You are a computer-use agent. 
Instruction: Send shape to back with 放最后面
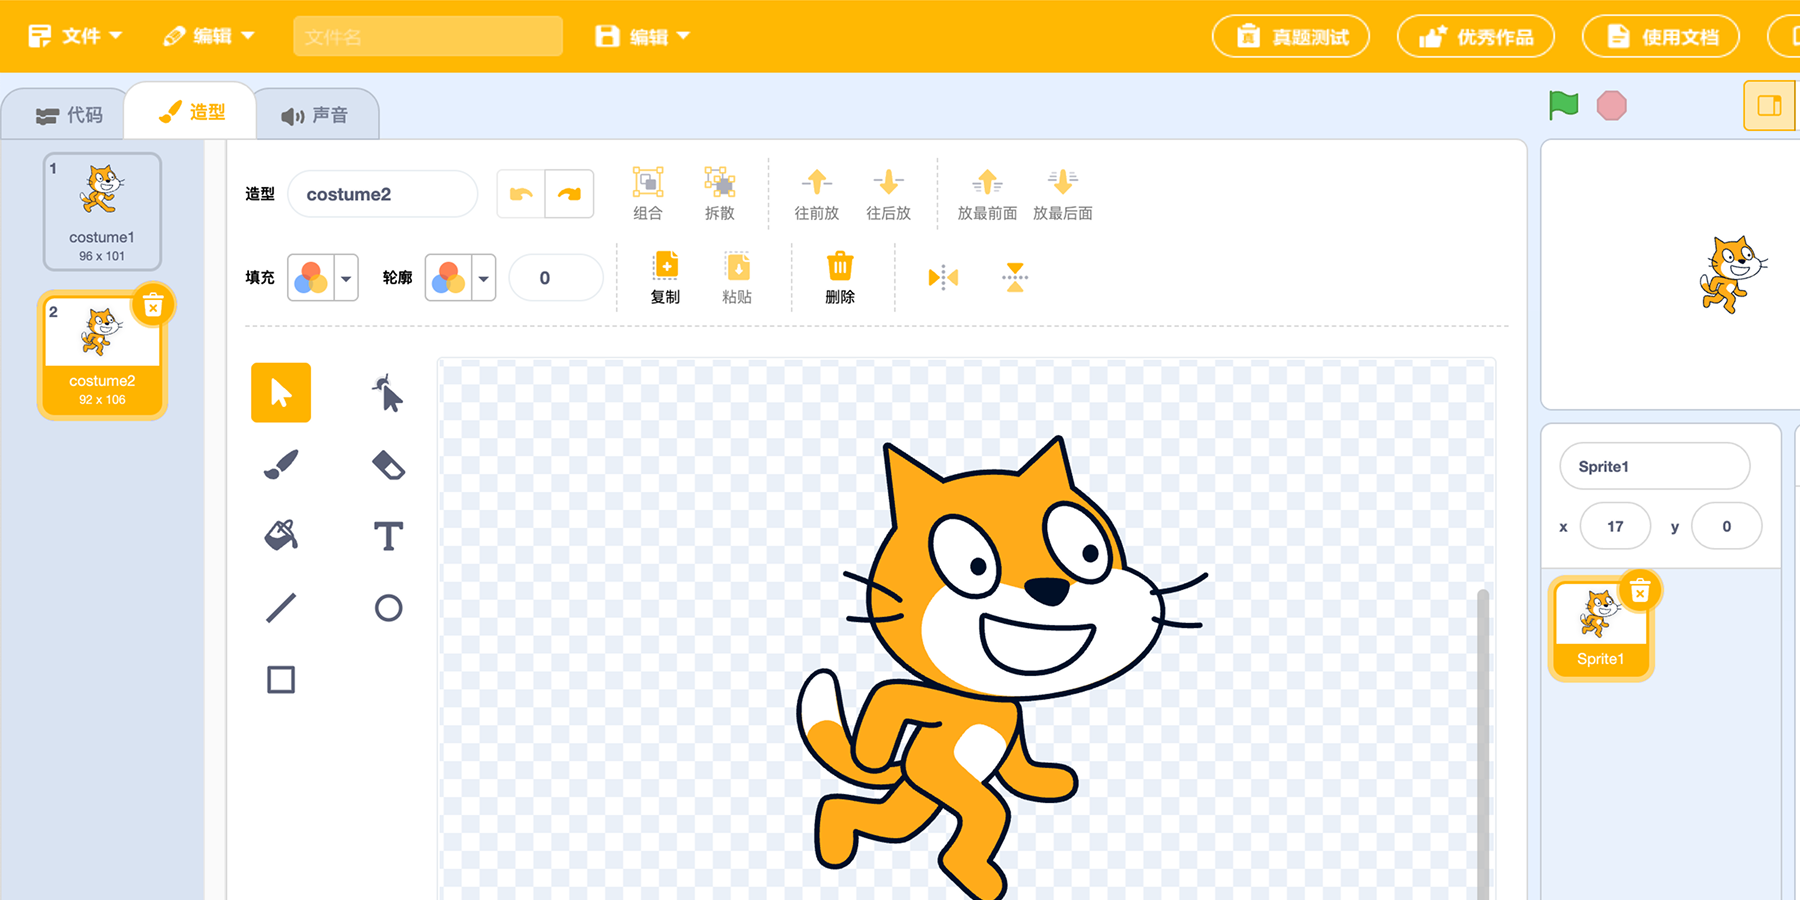point(1062,193)
